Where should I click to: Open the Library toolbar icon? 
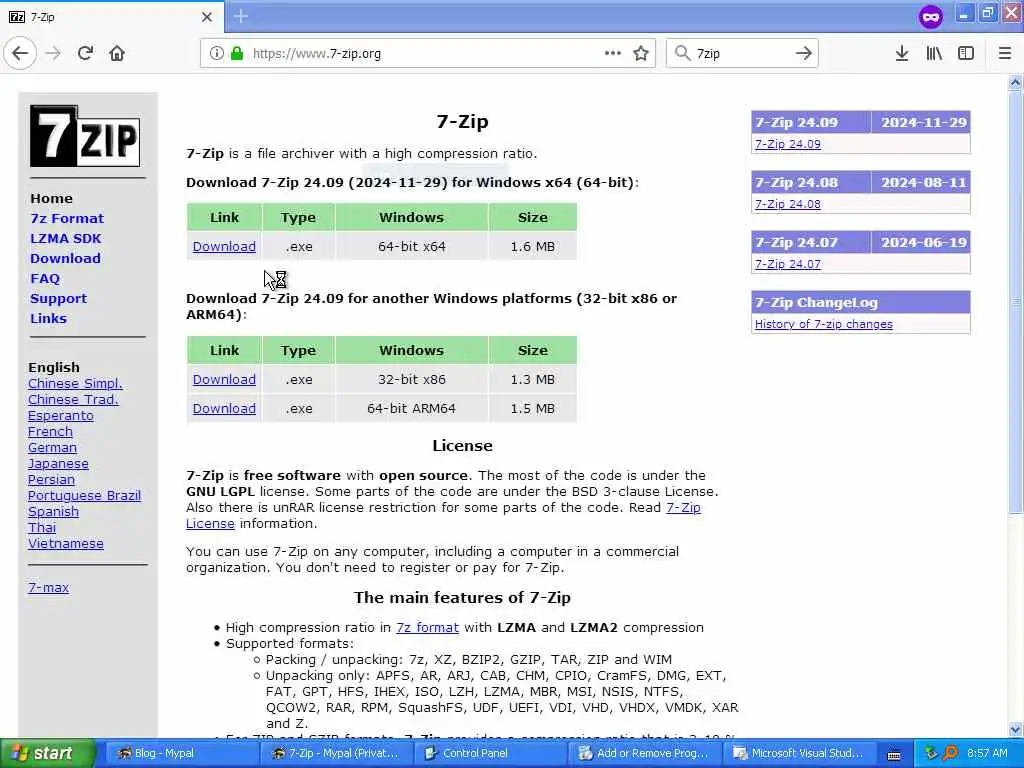pos(934,54)
